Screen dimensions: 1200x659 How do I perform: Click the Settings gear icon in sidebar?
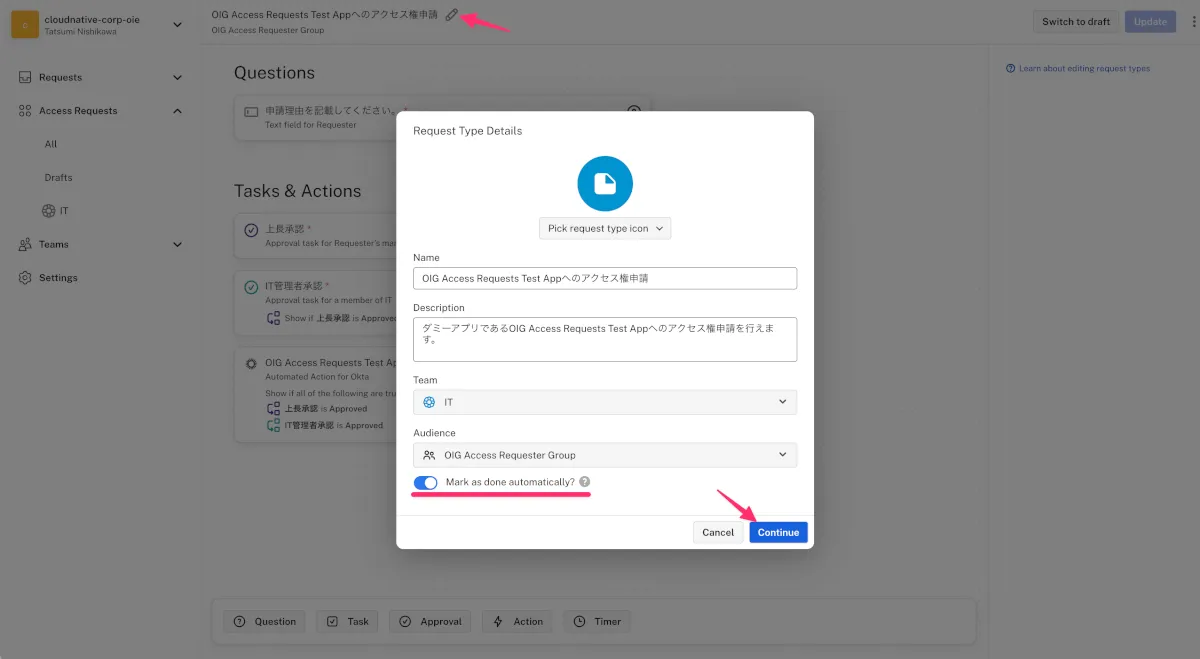(25, 278)
